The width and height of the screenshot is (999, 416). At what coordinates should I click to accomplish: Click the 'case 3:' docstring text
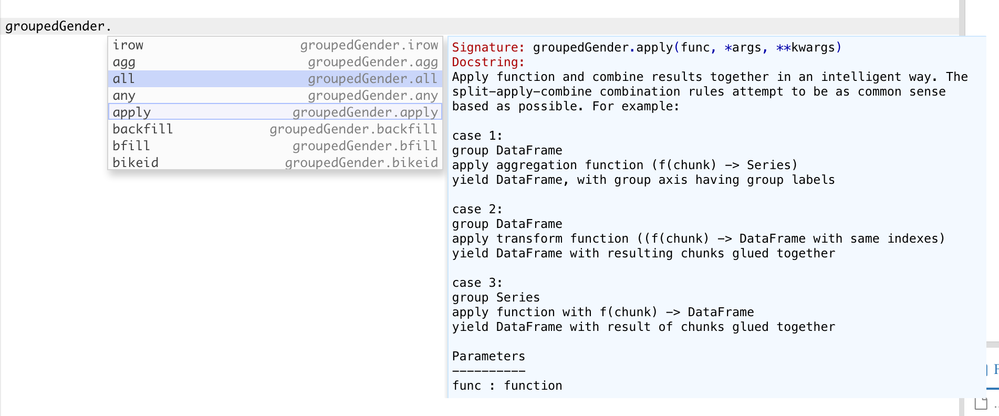point(480,282)
